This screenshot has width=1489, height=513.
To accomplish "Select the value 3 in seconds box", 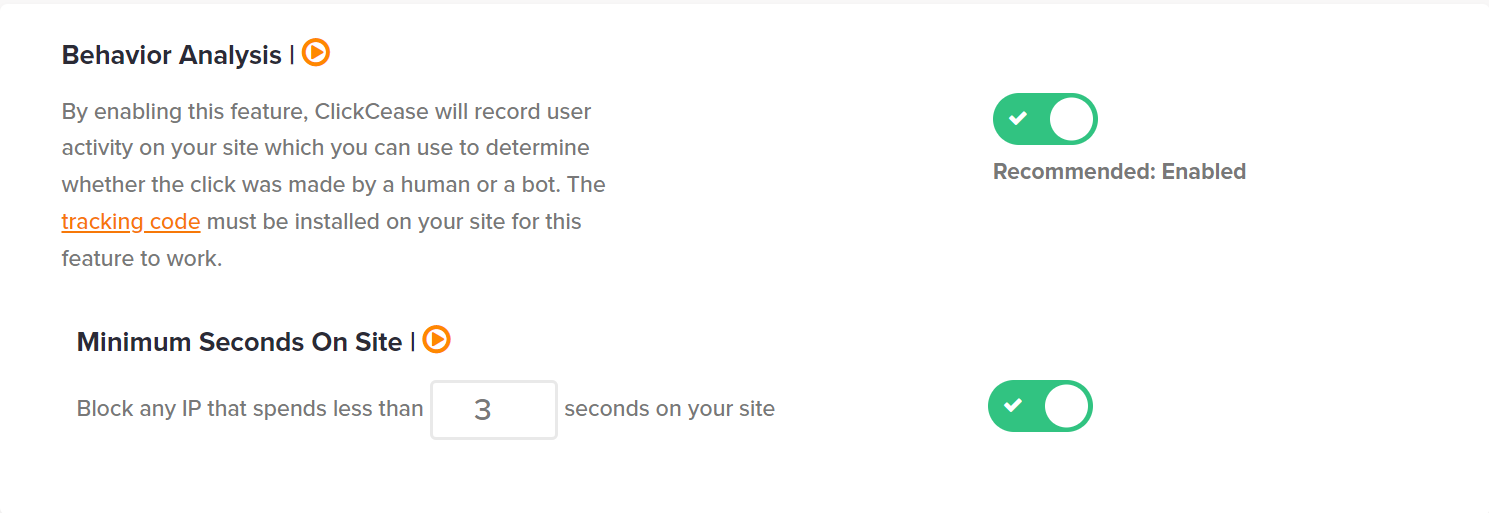I will [x=483, y=410].
